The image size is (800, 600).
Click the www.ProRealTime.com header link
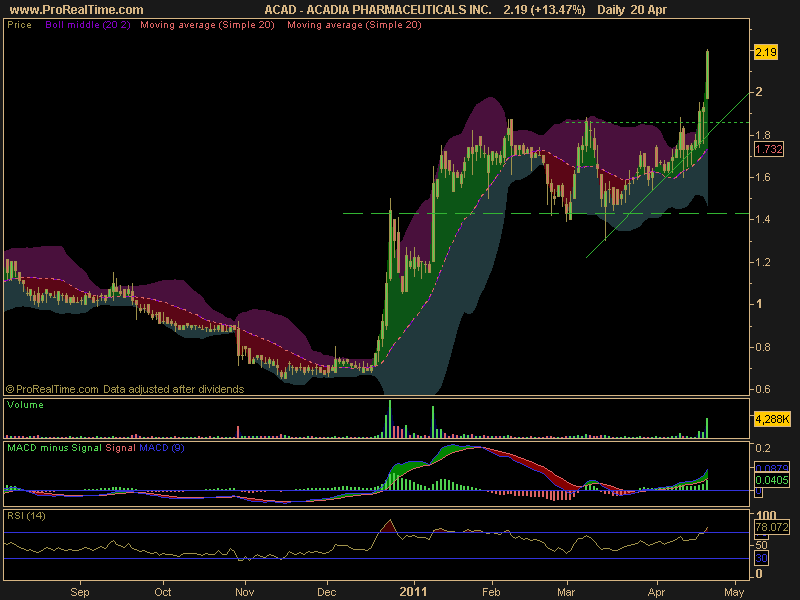pos(77,10)
